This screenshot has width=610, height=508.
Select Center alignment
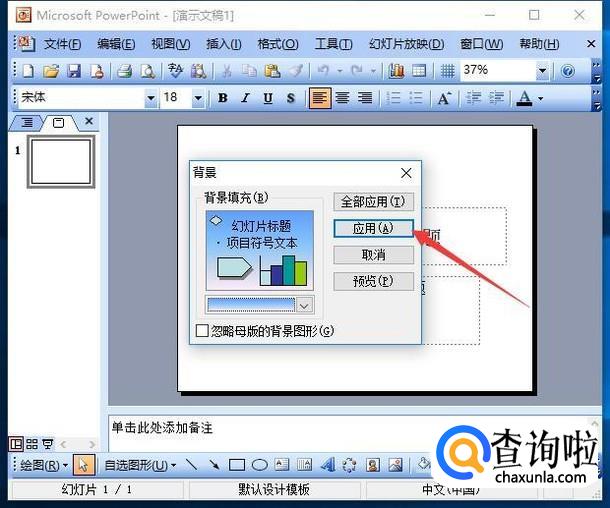tap(342, 98)
